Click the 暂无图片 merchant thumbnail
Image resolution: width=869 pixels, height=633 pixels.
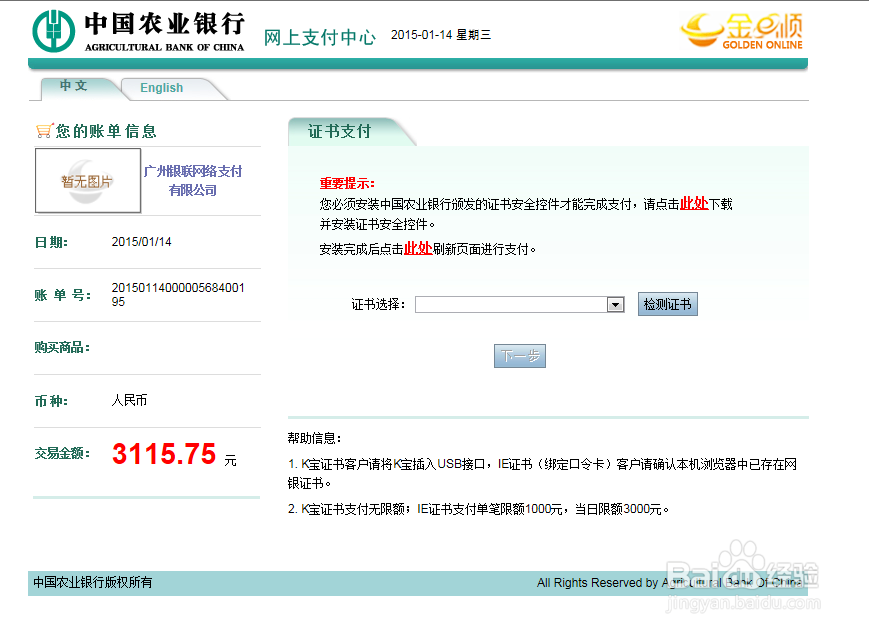point(88,181)
